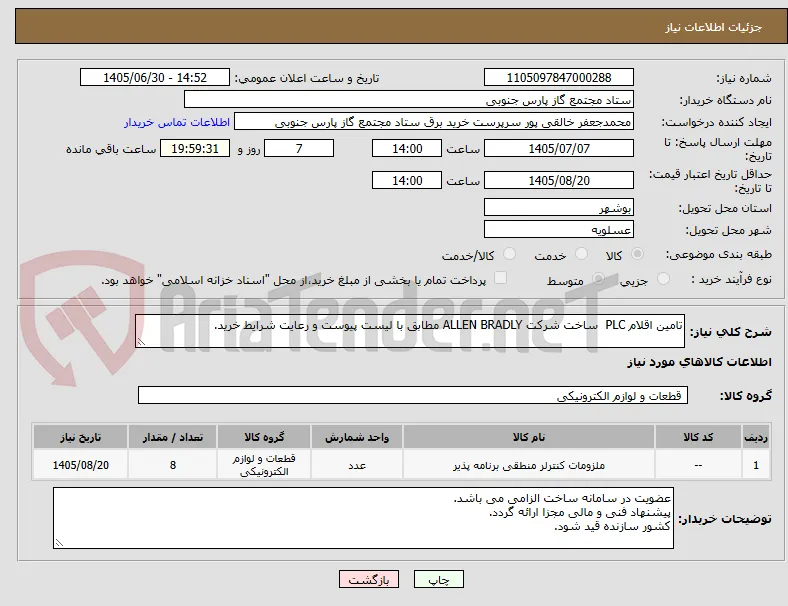This screenshot has height=606, width=788.
Task: Select the کالا/خدمت radio button
Action: 509,254
